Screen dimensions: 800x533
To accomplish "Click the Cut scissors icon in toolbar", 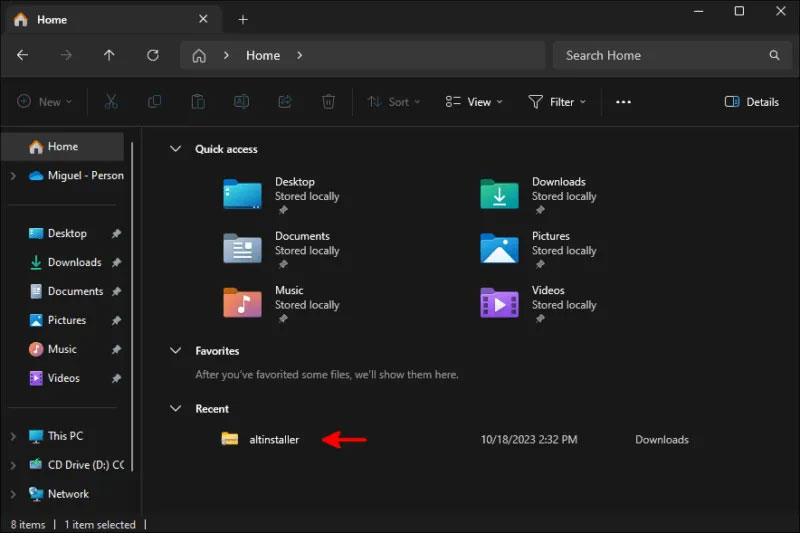I will (x=111, y=102).
